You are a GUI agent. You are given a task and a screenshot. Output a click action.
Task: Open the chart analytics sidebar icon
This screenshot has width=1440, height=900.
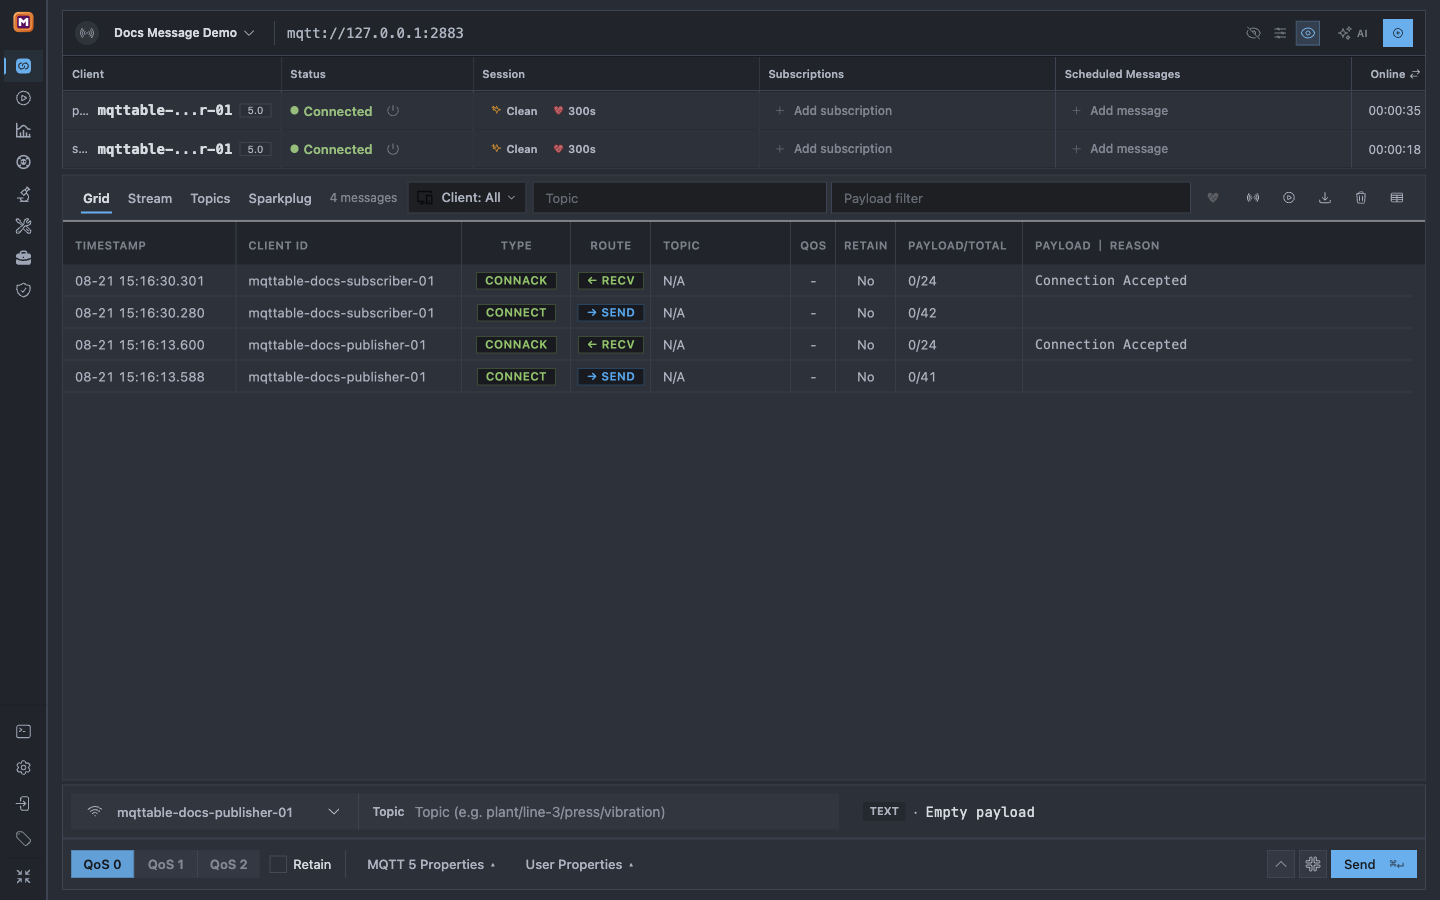tap(23, 130)
